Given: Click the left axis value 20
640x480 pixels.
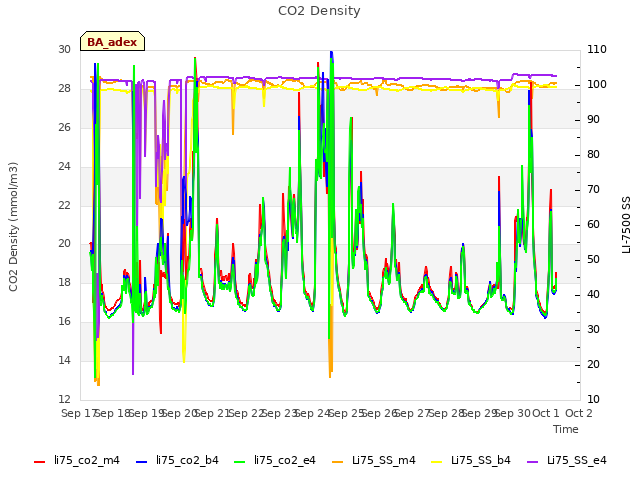Looking at the screenshot, I should (64, 244).
